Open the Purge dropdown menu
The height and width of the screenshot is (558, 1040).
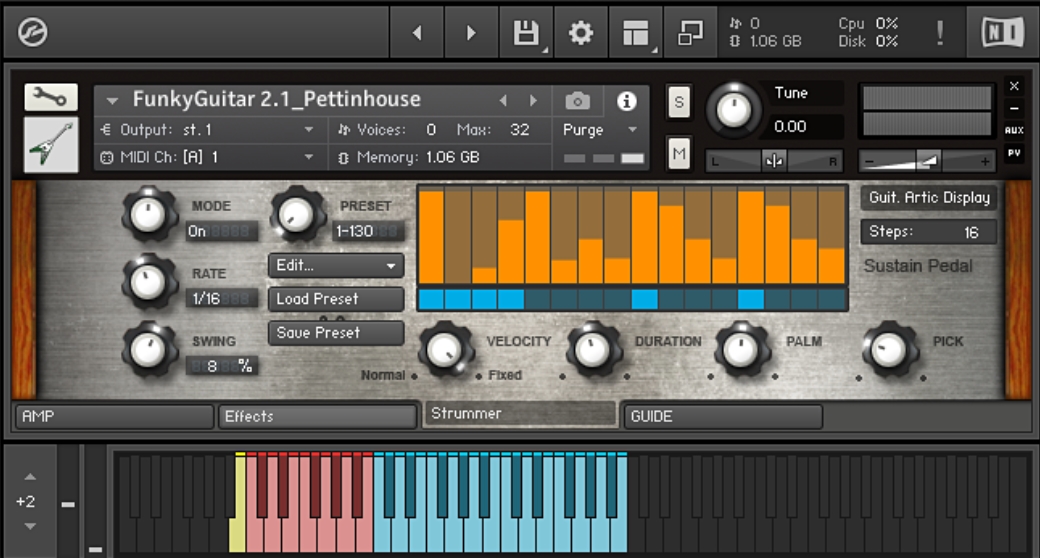click(600, 130)
